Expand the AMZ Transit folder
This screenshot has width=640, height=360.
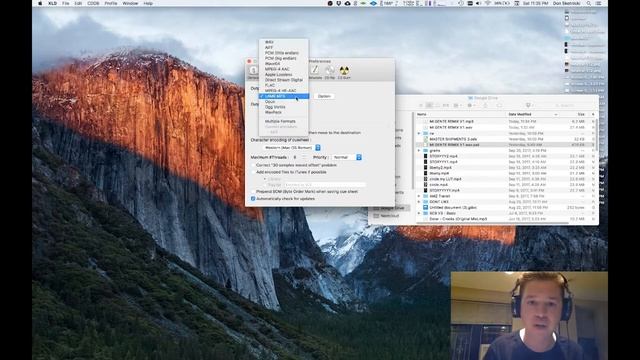[x=419, y=196]
